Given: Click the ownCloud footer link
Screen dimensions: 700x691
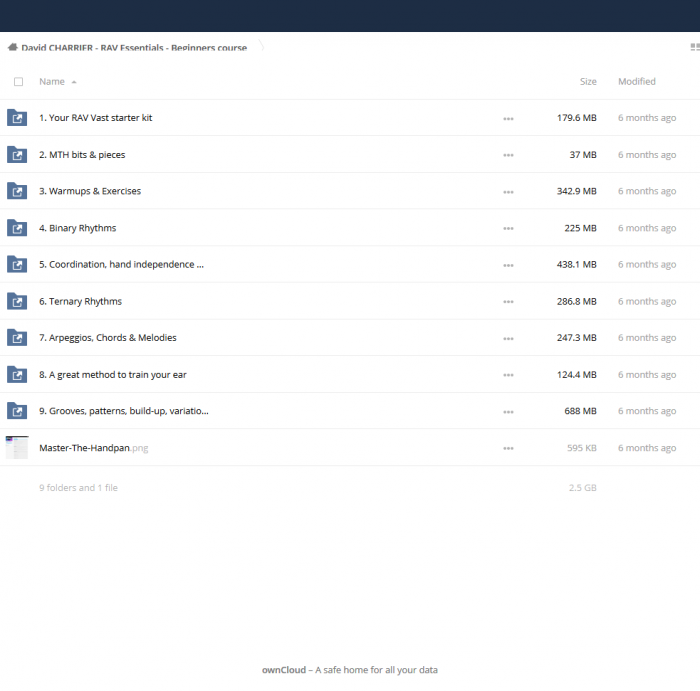Looking at the screenshot, I should 284,670.
